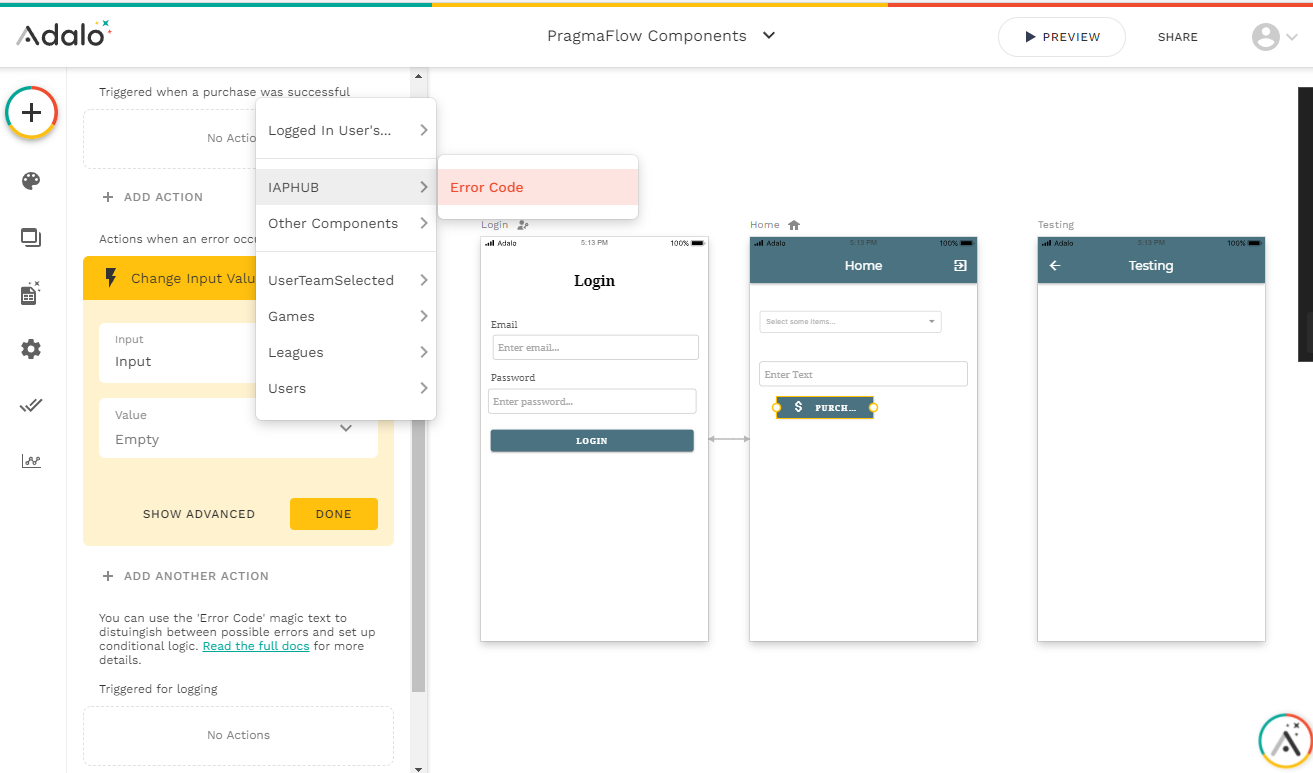This screenshot has width=1313, height=773.
Task: Choose Games menu entry
Action: pos(346,316)
